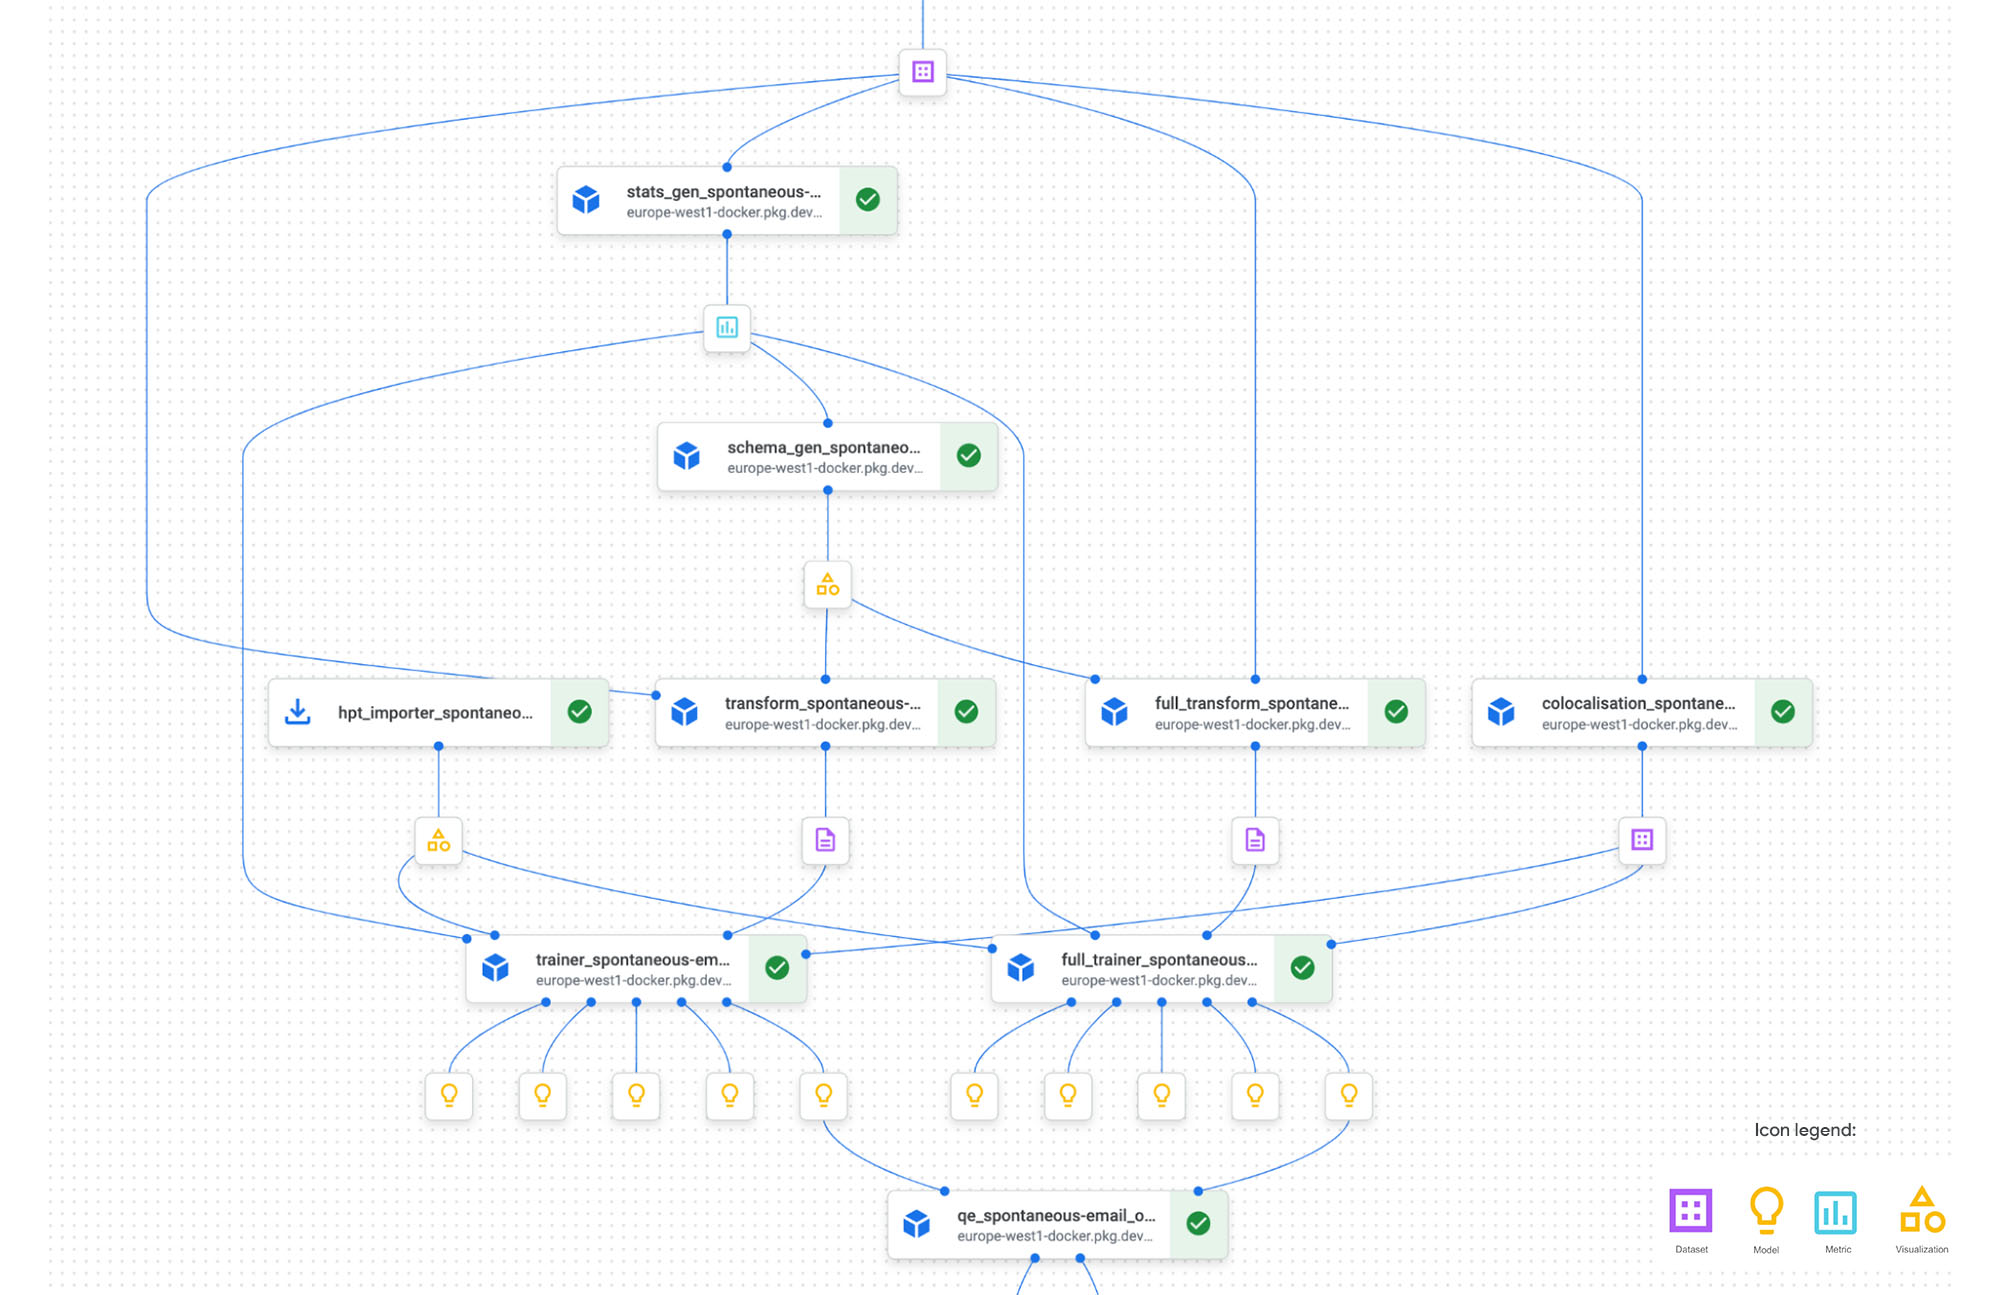Open the last Model lightbulb under full_trainer

click(x=1349, y=1095)
